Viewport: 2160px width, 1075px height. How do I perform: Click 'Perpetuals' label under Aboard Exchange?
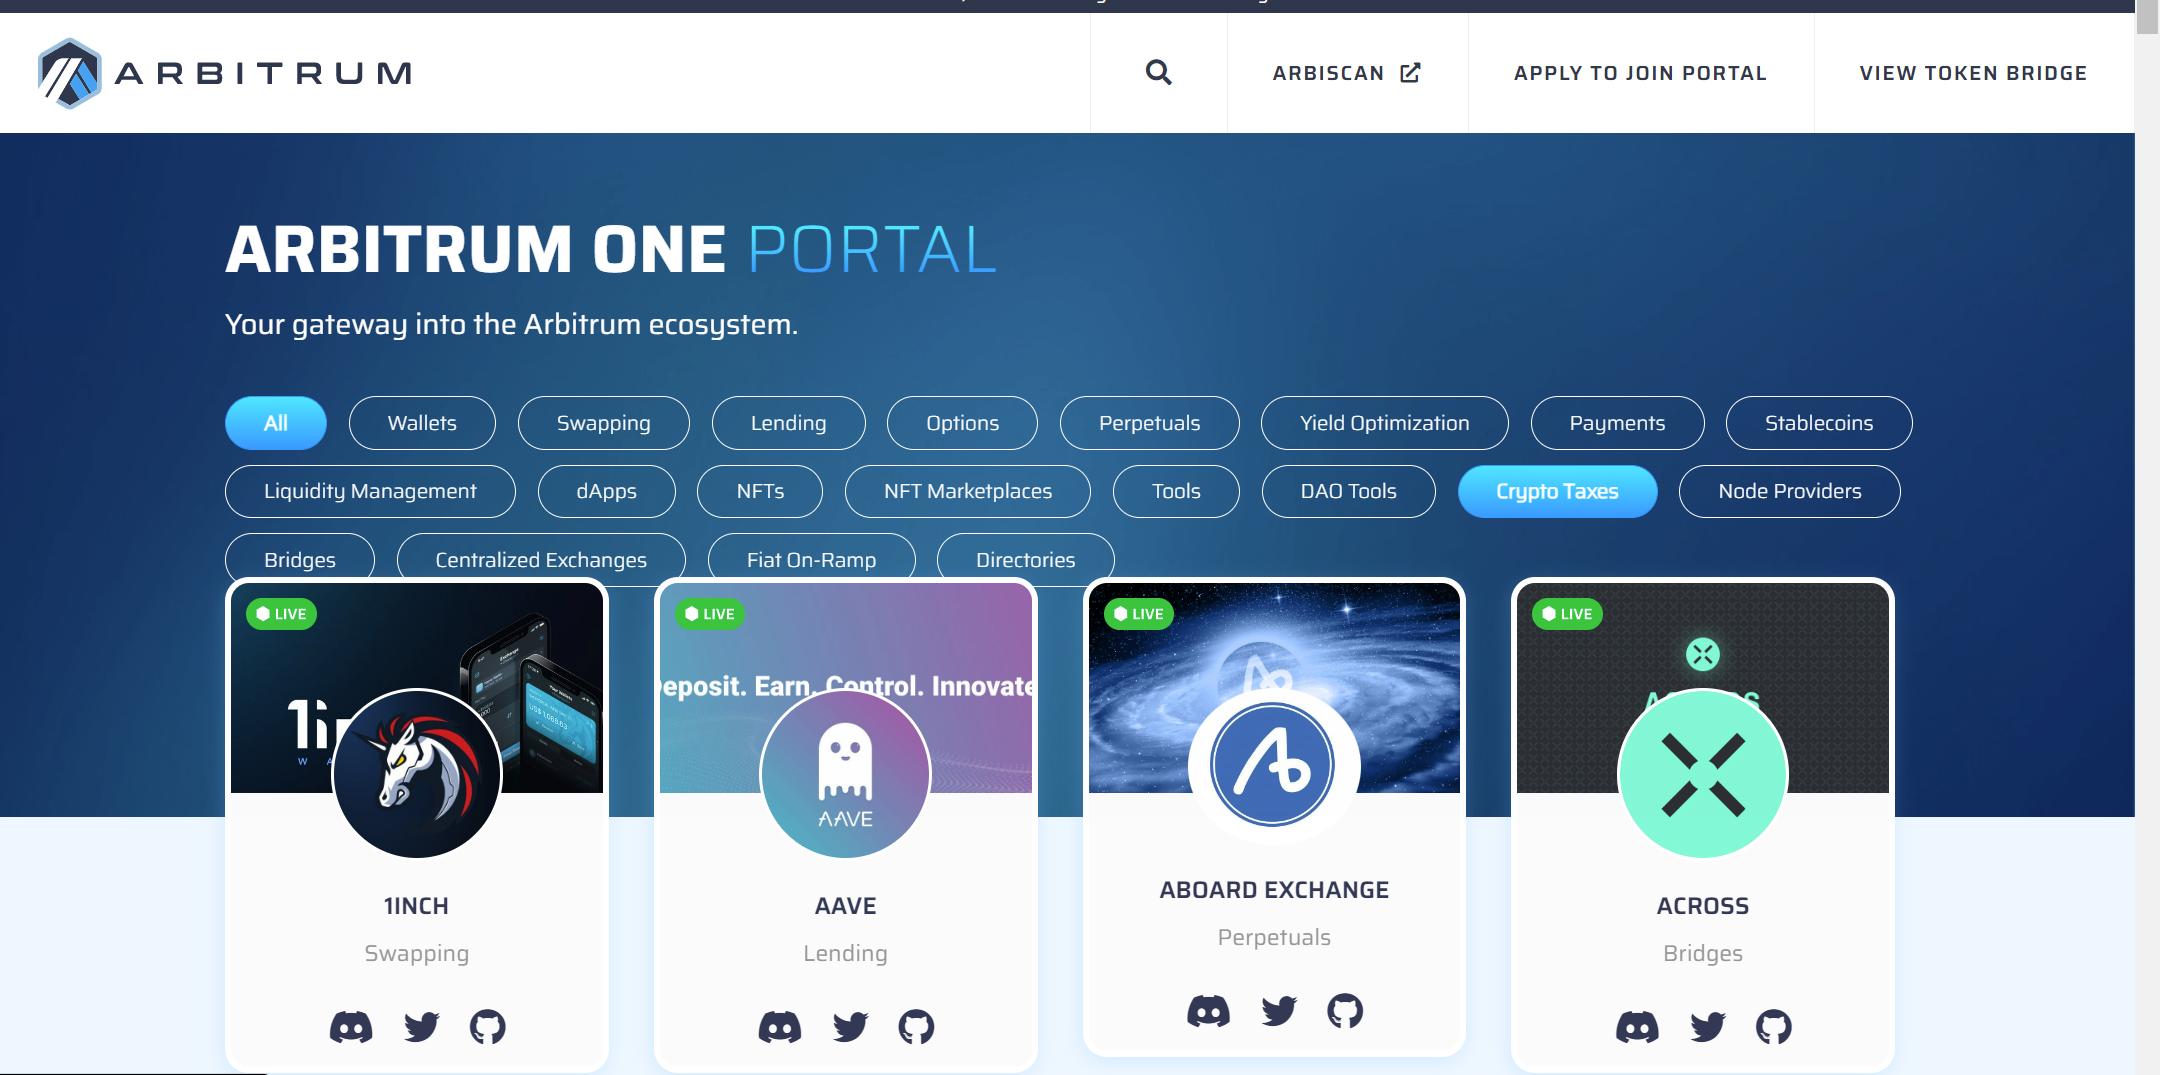tap(1274, 937)
